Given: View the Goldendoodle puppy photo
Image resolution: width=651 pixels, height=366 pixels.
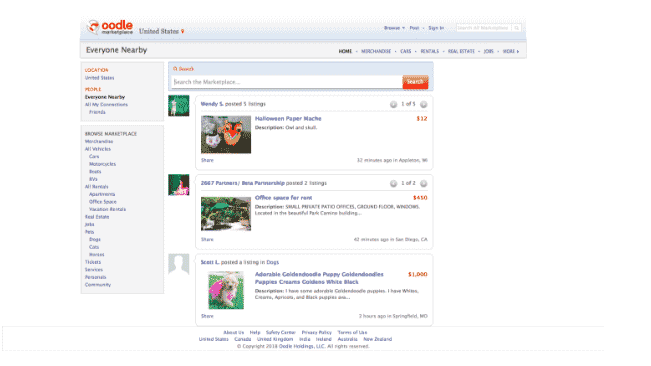Looking at the screenshot, I should [226, 290].
